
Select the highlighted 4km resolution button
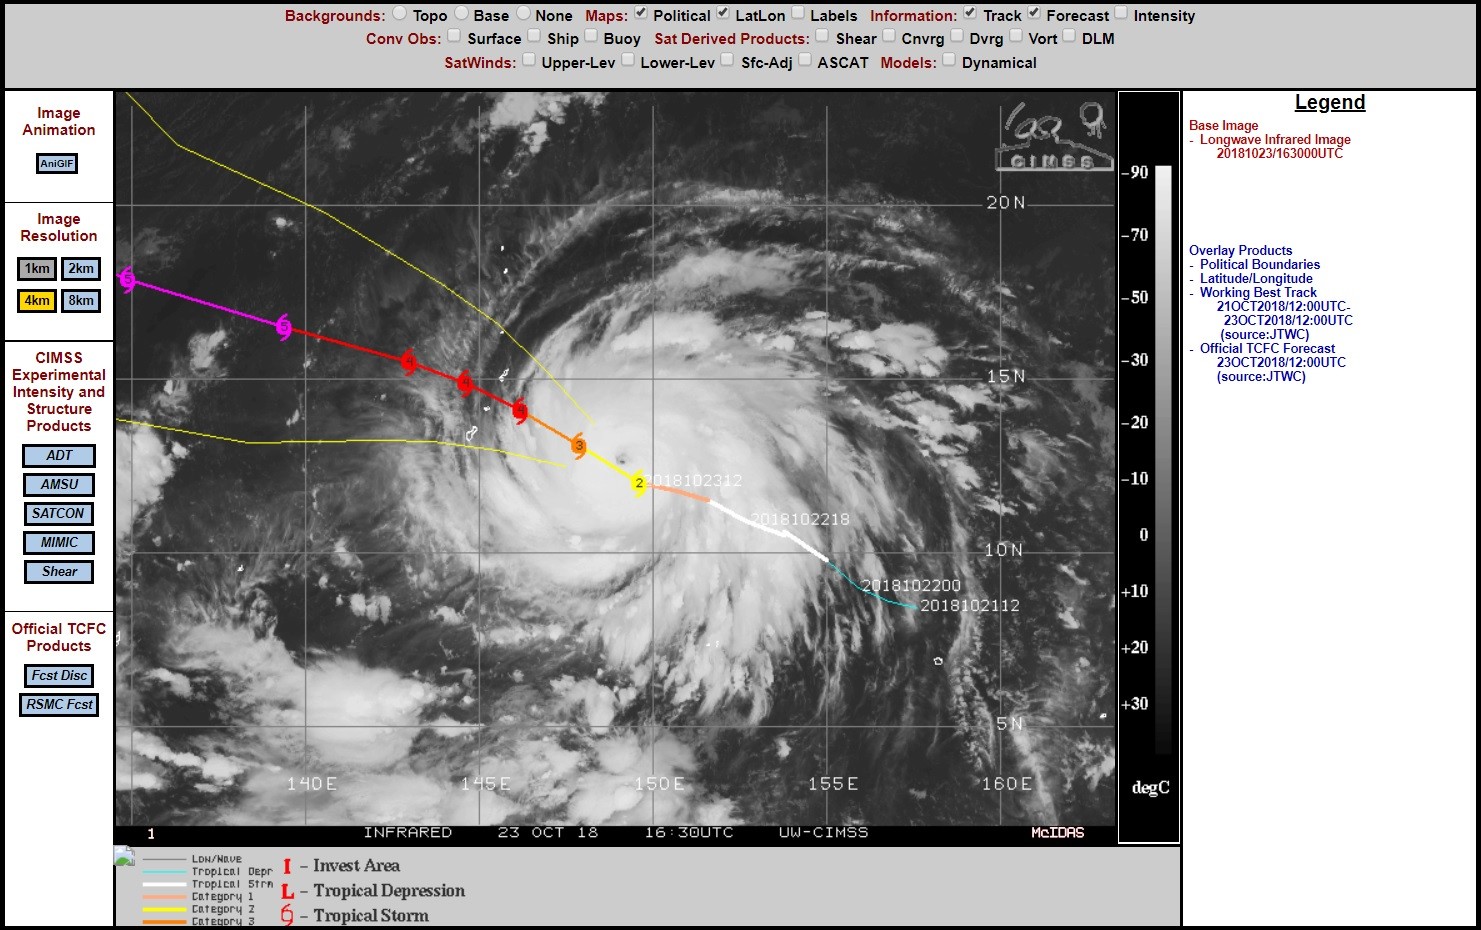click(38, 301)
